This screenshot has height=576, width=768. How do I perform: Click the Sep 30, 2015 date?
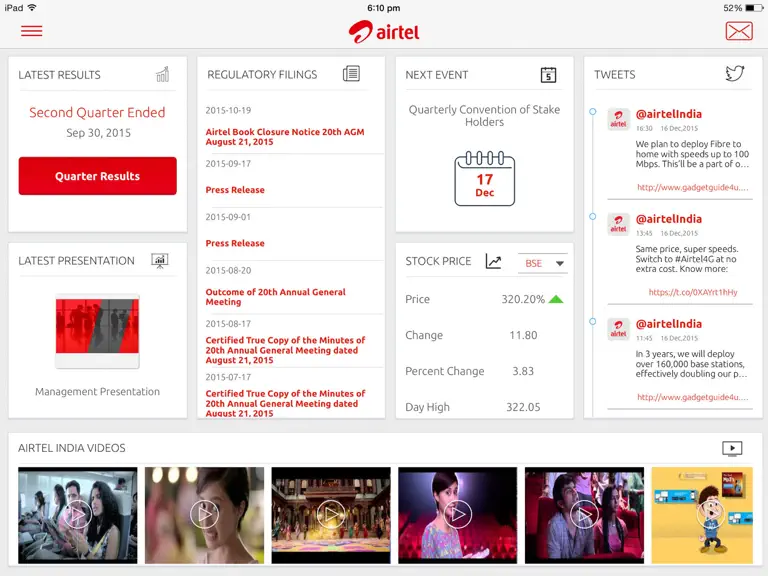click(98, 133)
